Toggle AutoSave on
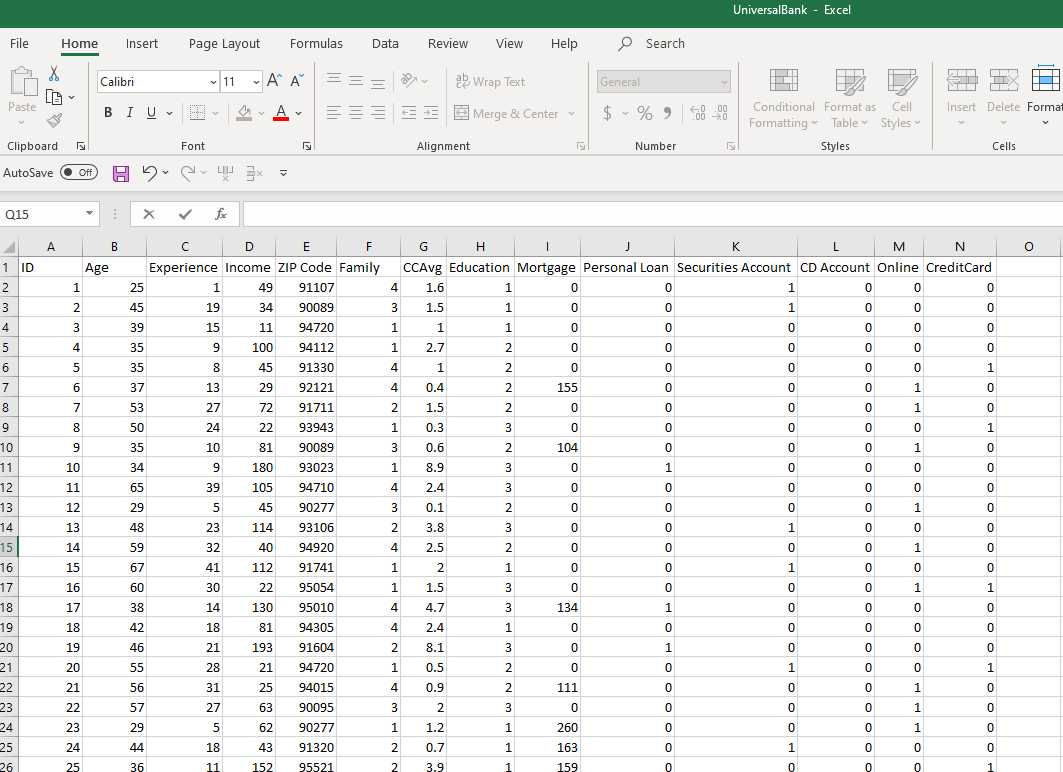 [78, 172]
